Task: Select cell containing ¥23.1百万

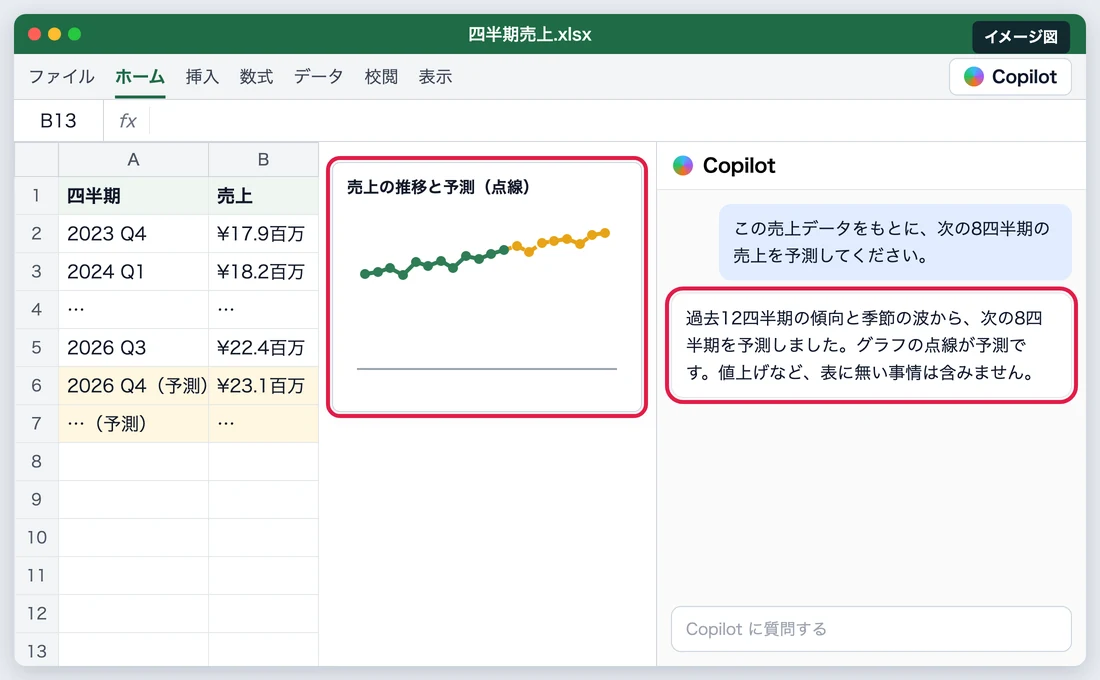Action: pos(263,385)
